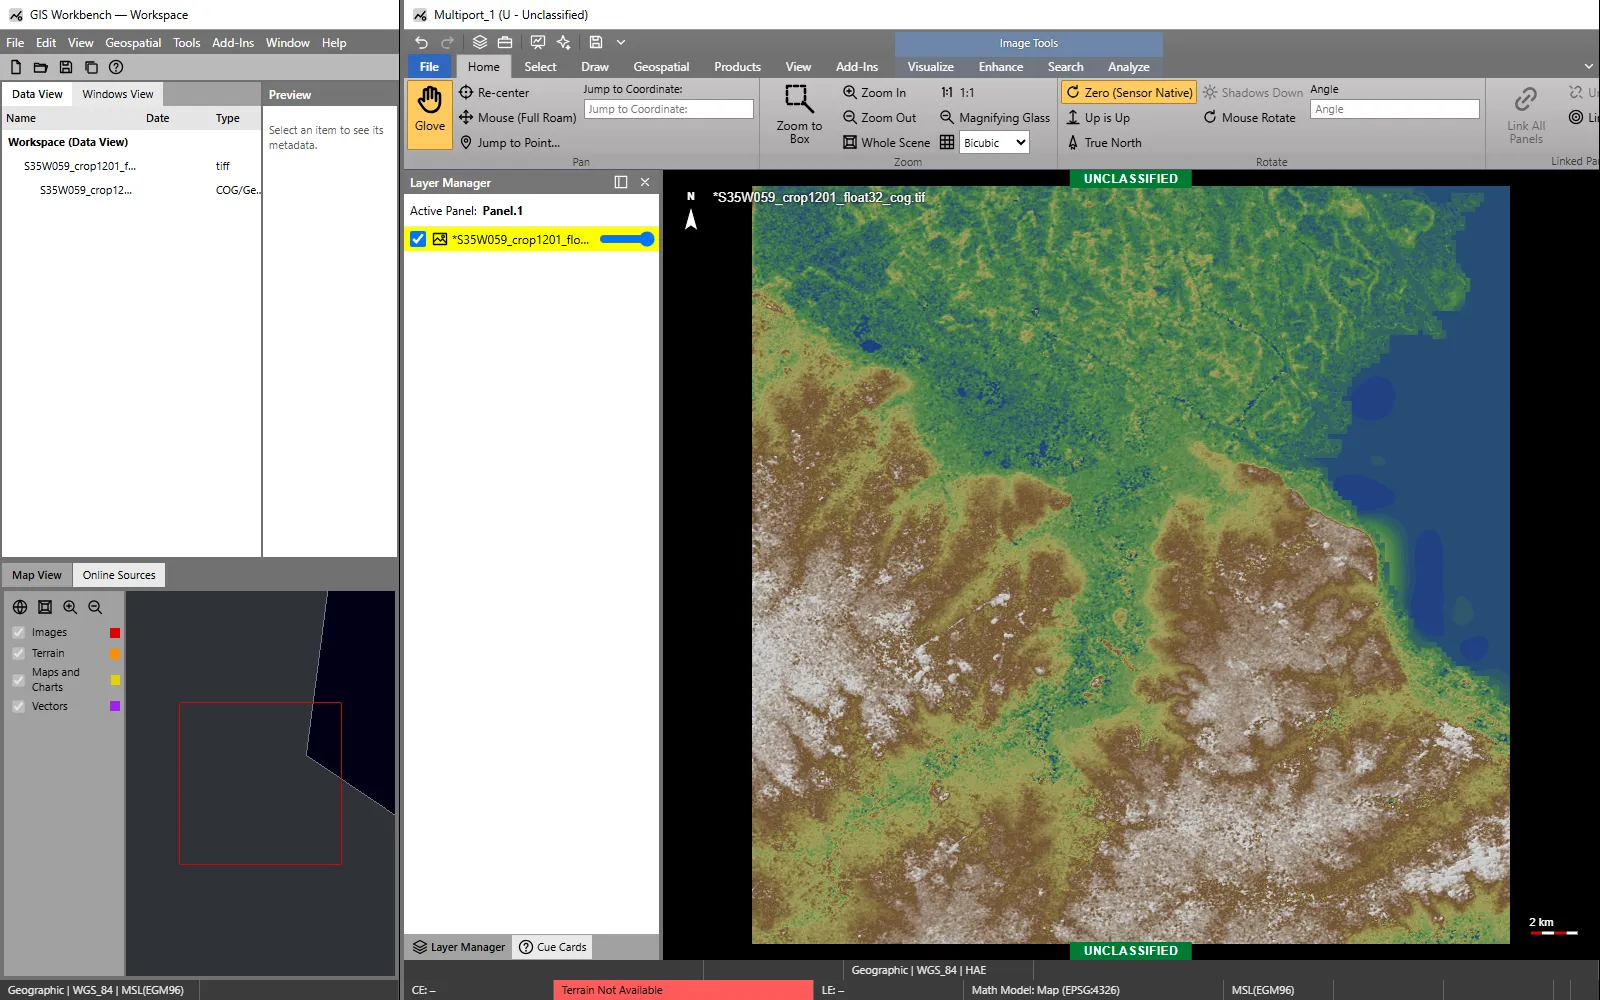This screenshot has width=1600, height=1000.
Task: Click the globe icon in Map View
Action: tap(20, 607)
